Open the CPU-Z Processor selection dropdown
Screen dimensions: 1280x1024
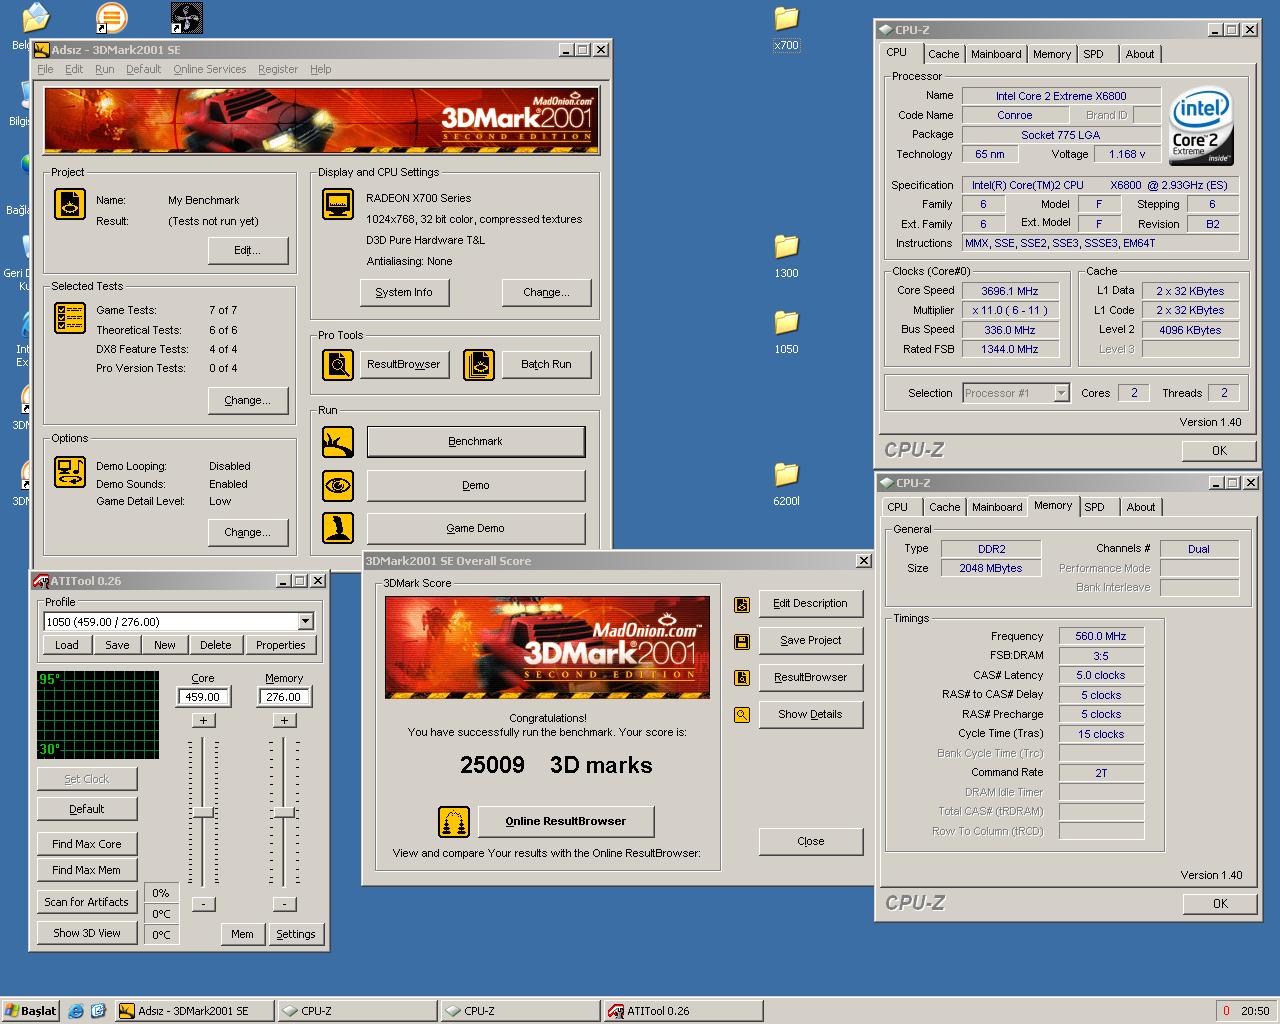pos(1061,393)
